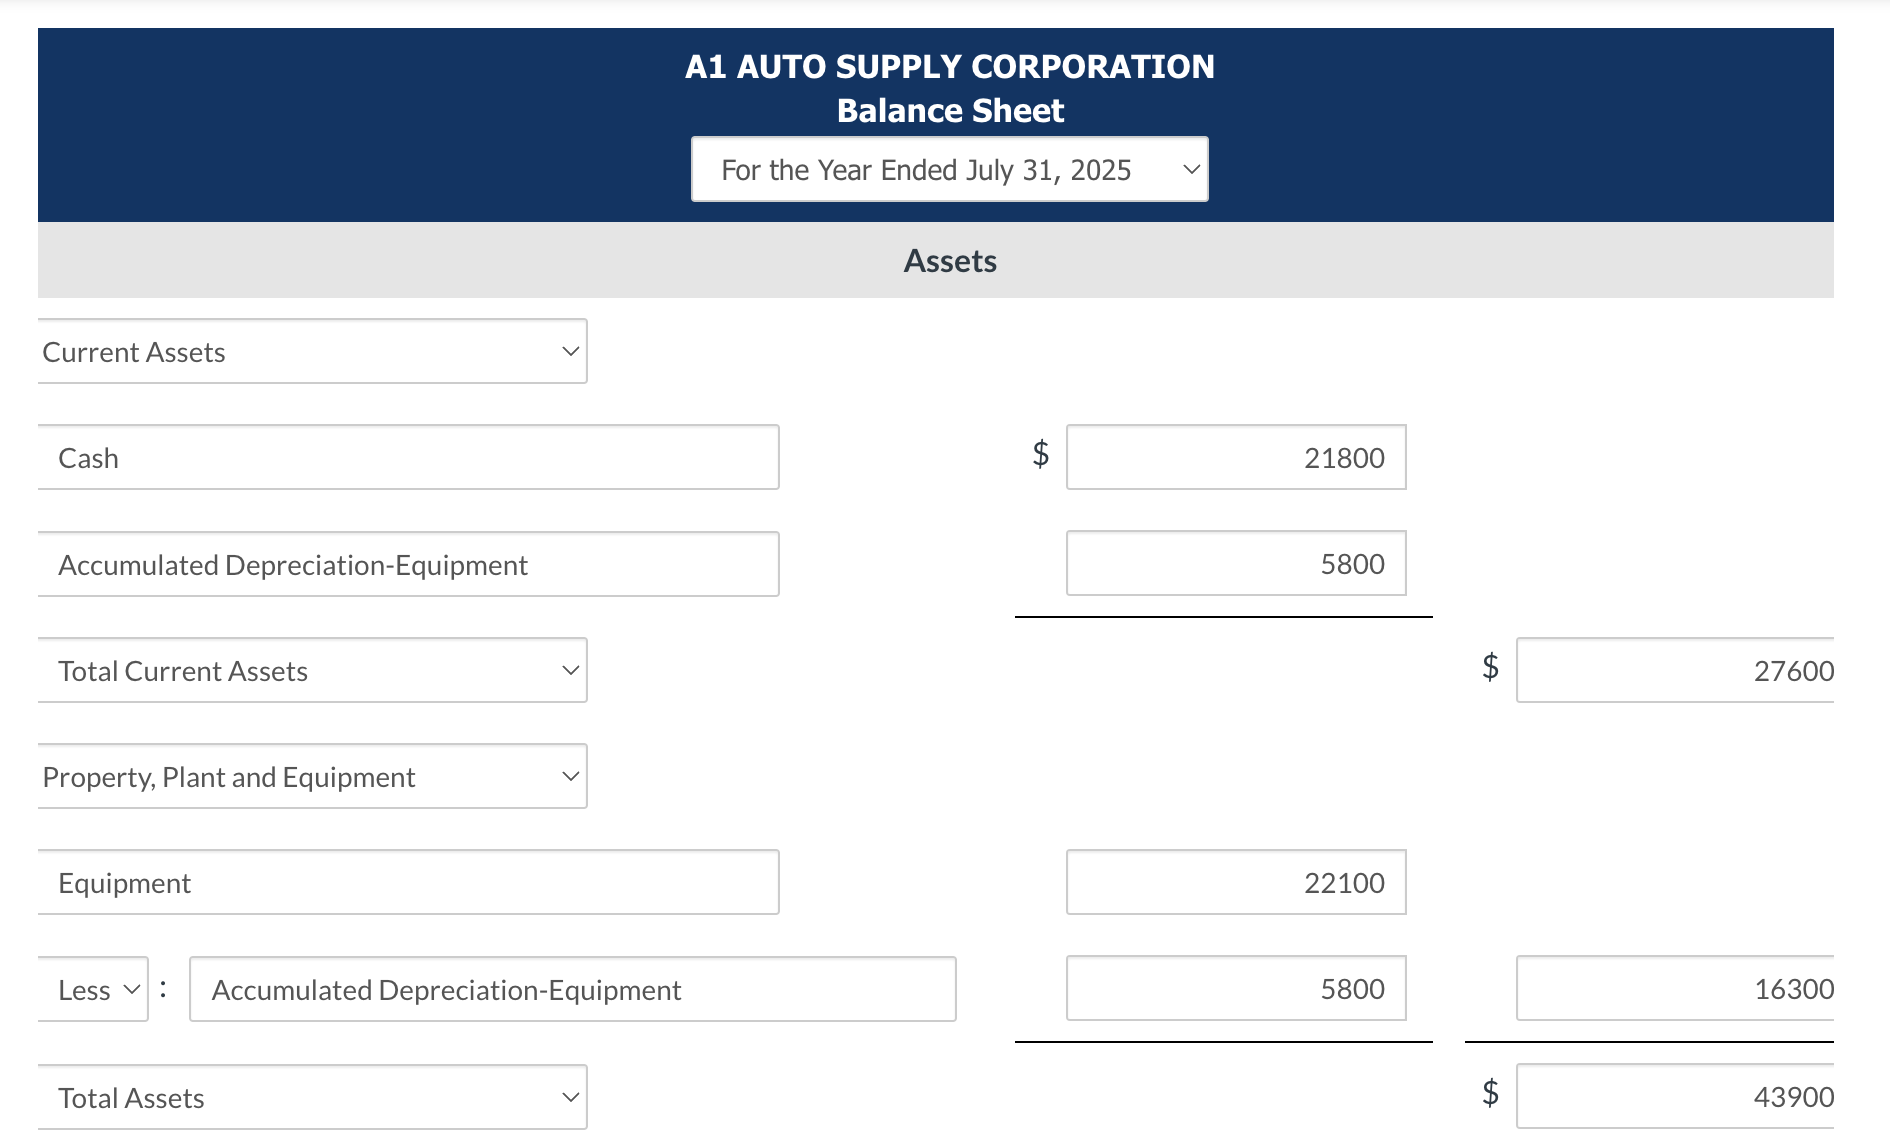The height and width of the screenshot is (1137, 1890).
Task: Open the Total Assets label dropdown
Action: click(312, 1097)
